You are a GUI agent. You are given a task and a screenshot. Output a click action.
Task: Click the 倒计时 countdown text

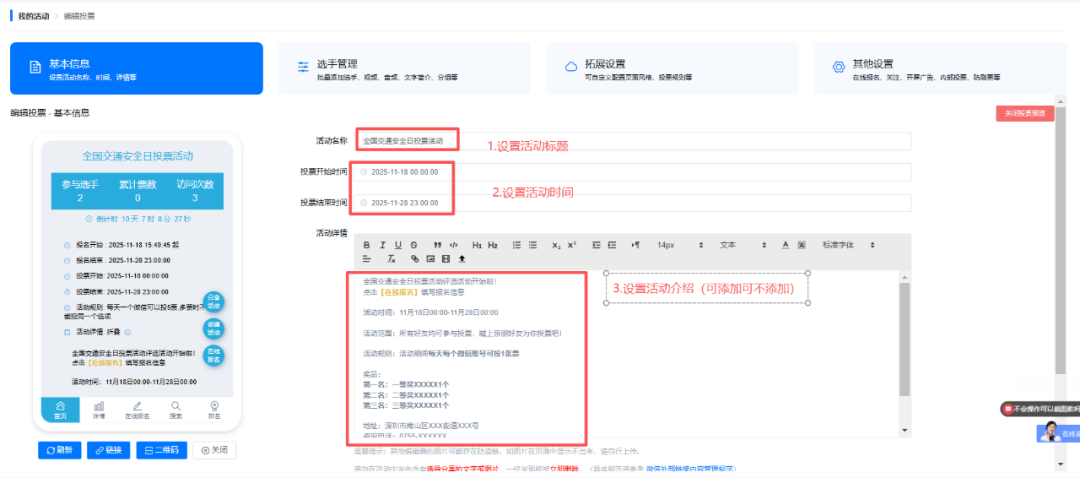136,218
